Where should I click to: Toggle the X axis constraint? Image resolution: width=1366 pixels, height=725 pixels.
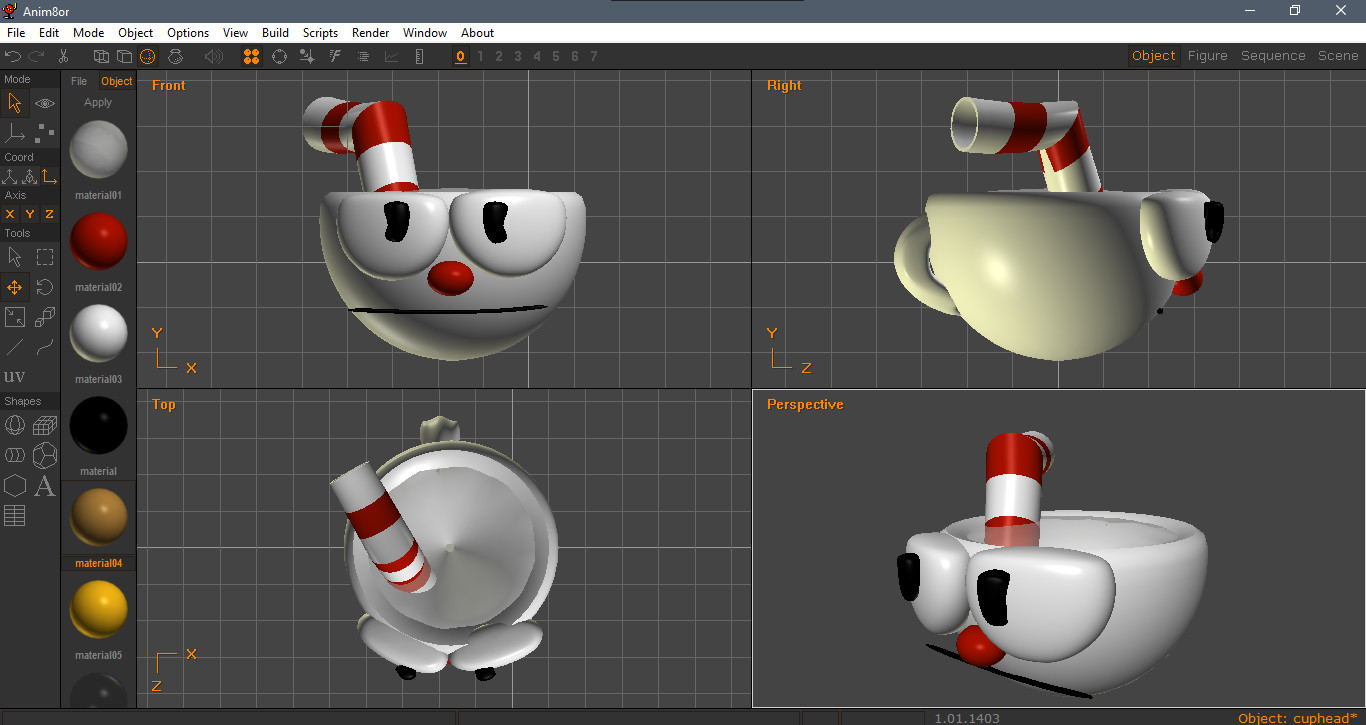[x=9, y=214]
